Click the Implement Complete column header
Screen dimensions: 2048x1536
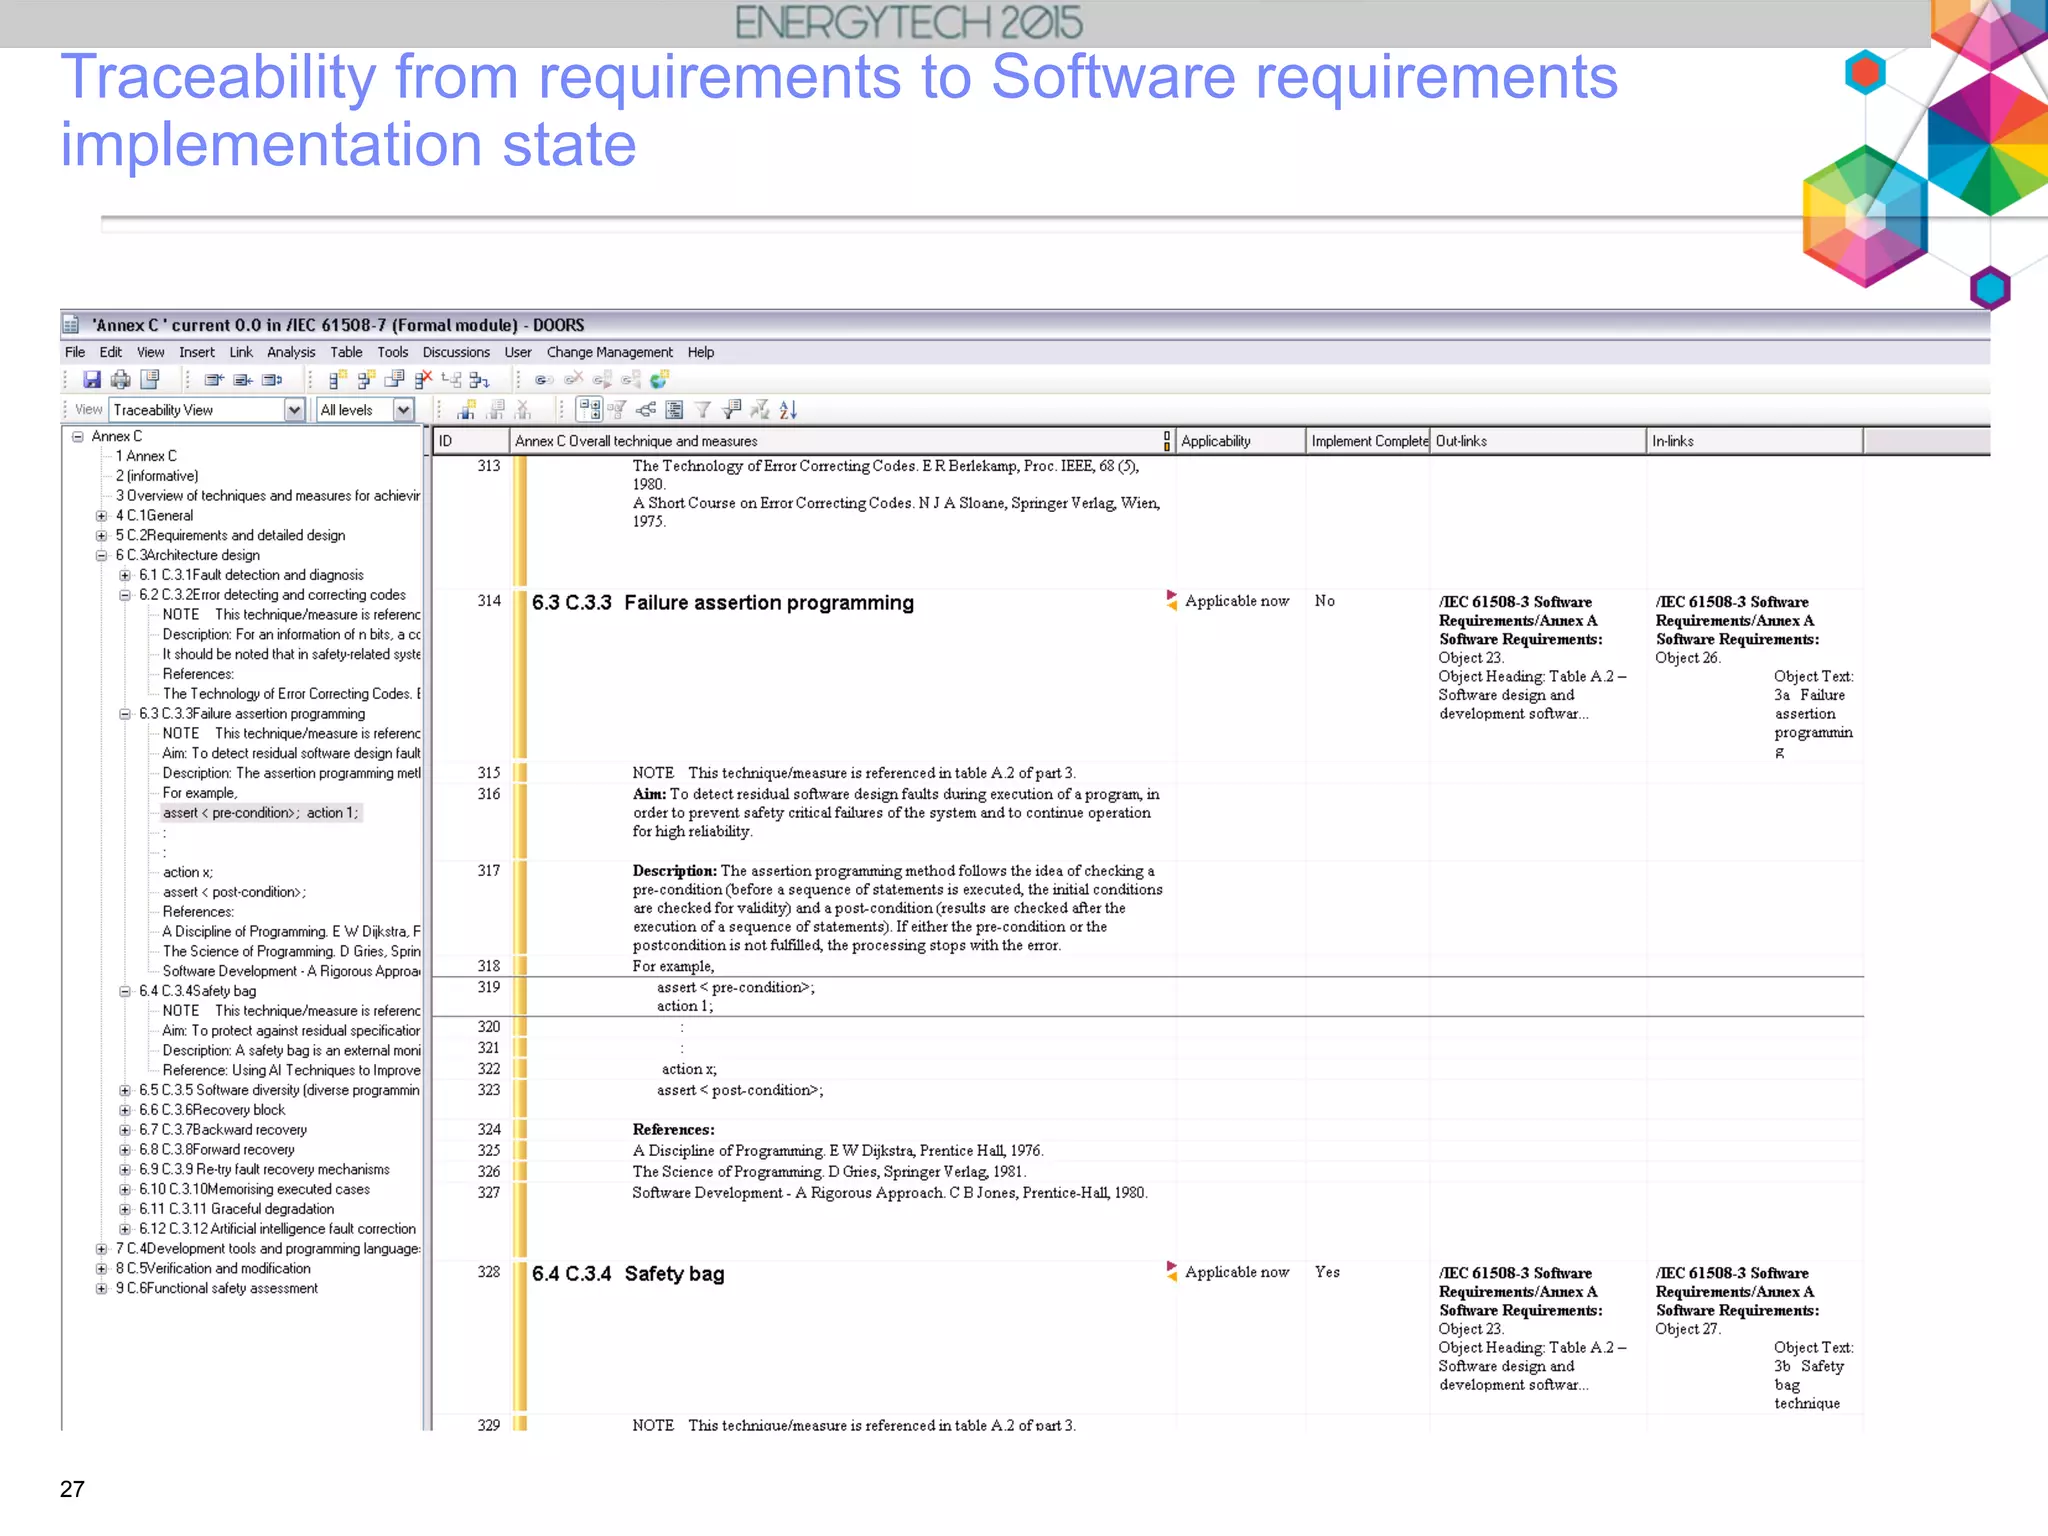tap(1367, 441)
